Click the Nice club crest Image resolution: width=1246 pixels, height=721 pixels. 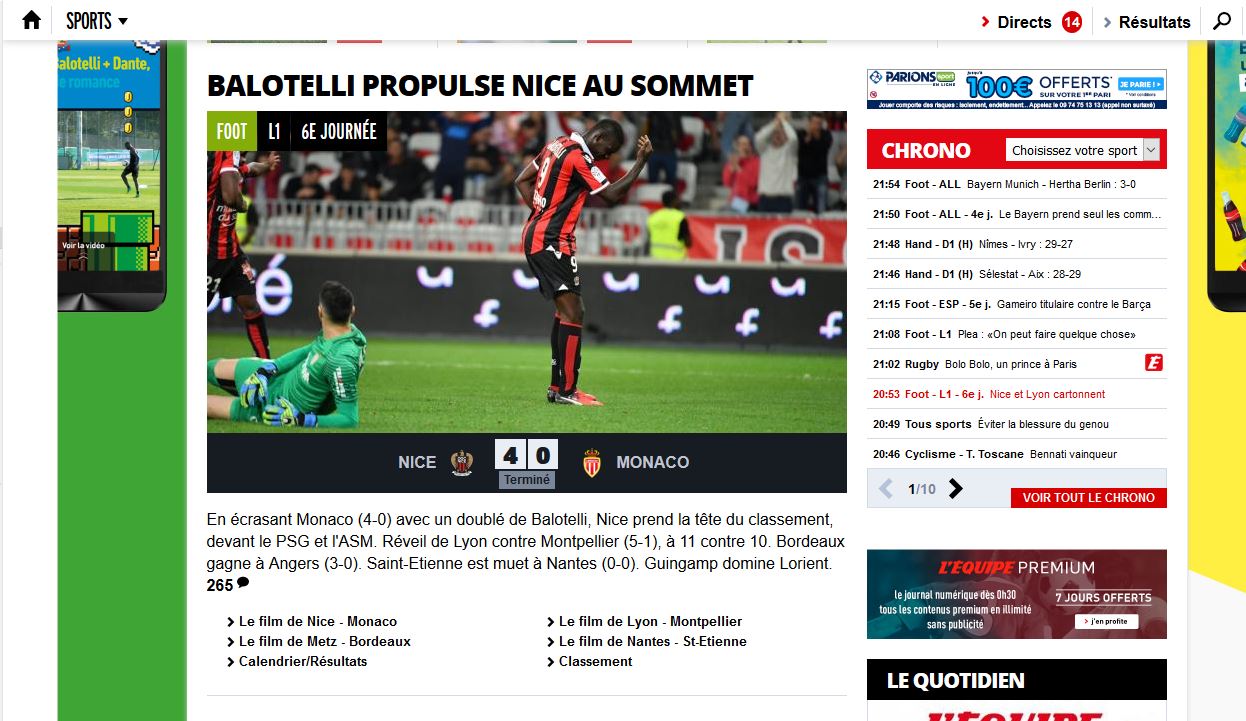tap(461, 462)
